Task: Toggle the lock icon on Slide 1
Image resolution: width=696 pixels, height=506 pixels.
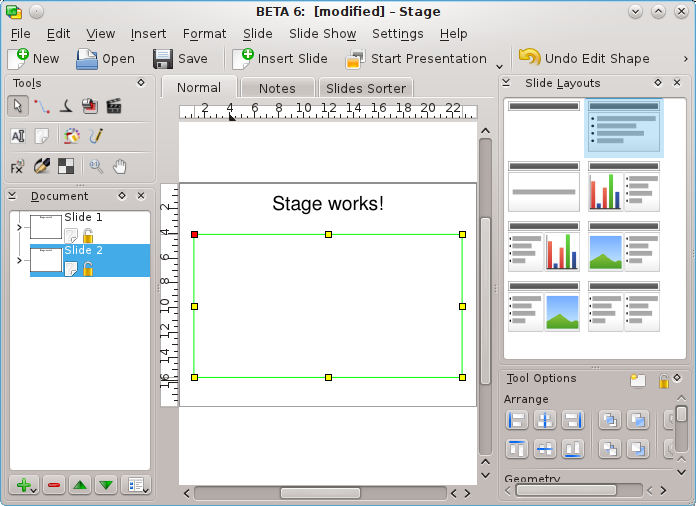Action: click(x=88, y=236)
